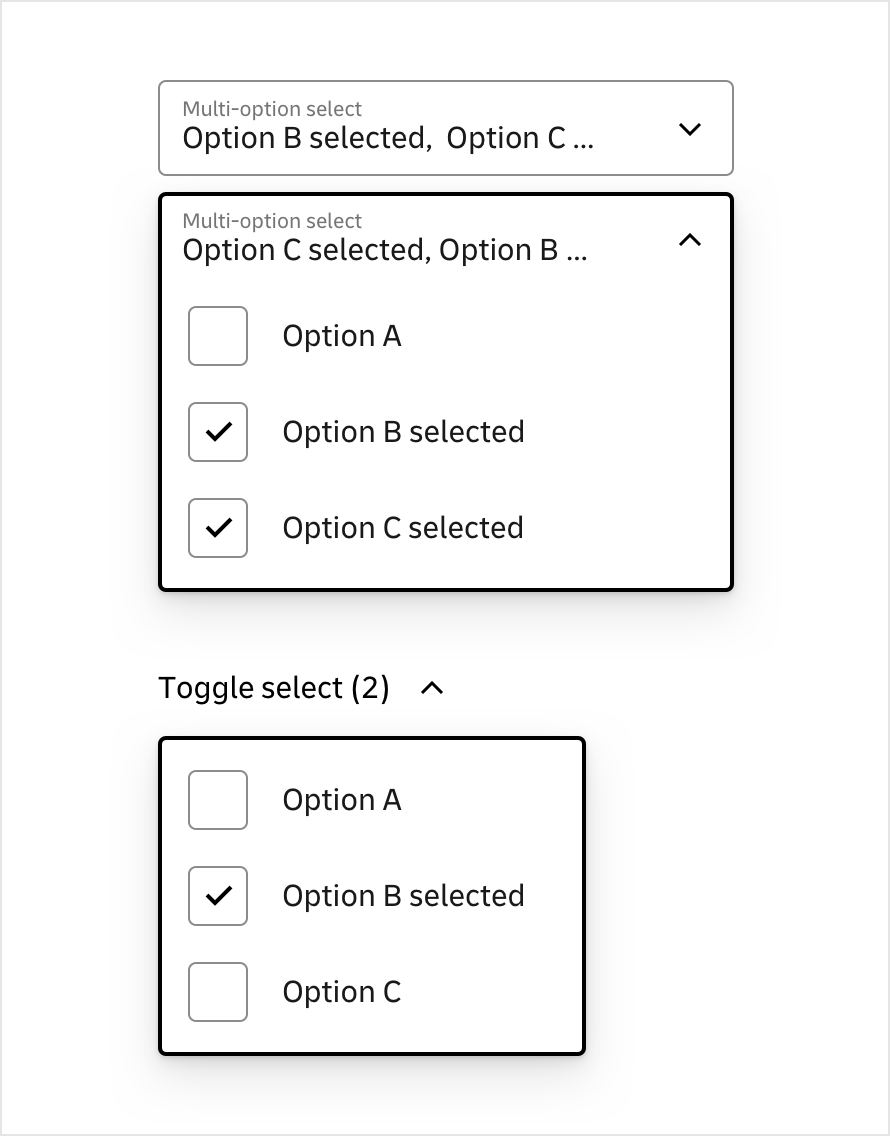The height and width of the screenshot is (1136, 890).
Task: Click the Multi-option select caption of the collapsed field
Action: point(272,109)
